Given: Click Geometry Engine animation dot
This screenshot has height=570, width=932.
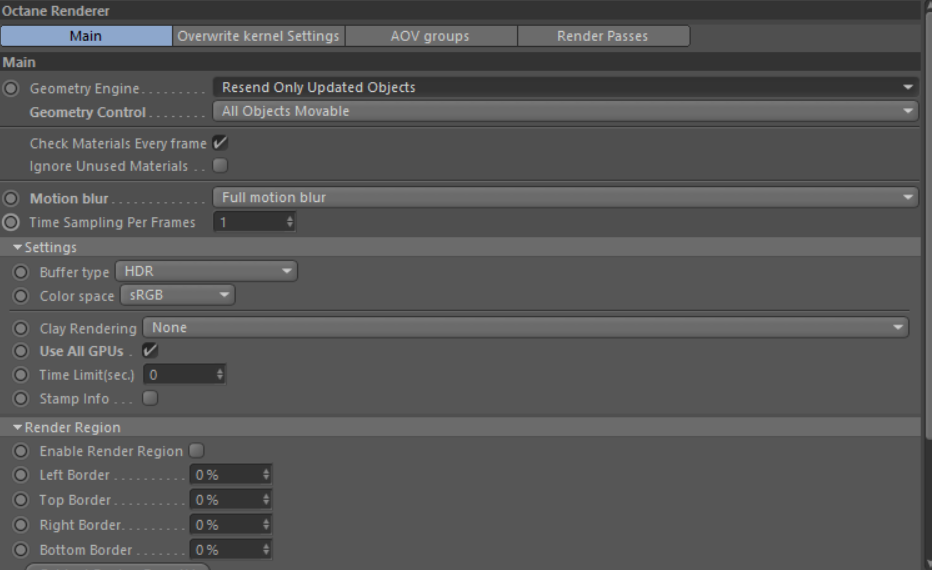Looking at the screenshot, I should pyautogui.click(x=11, y=89).
